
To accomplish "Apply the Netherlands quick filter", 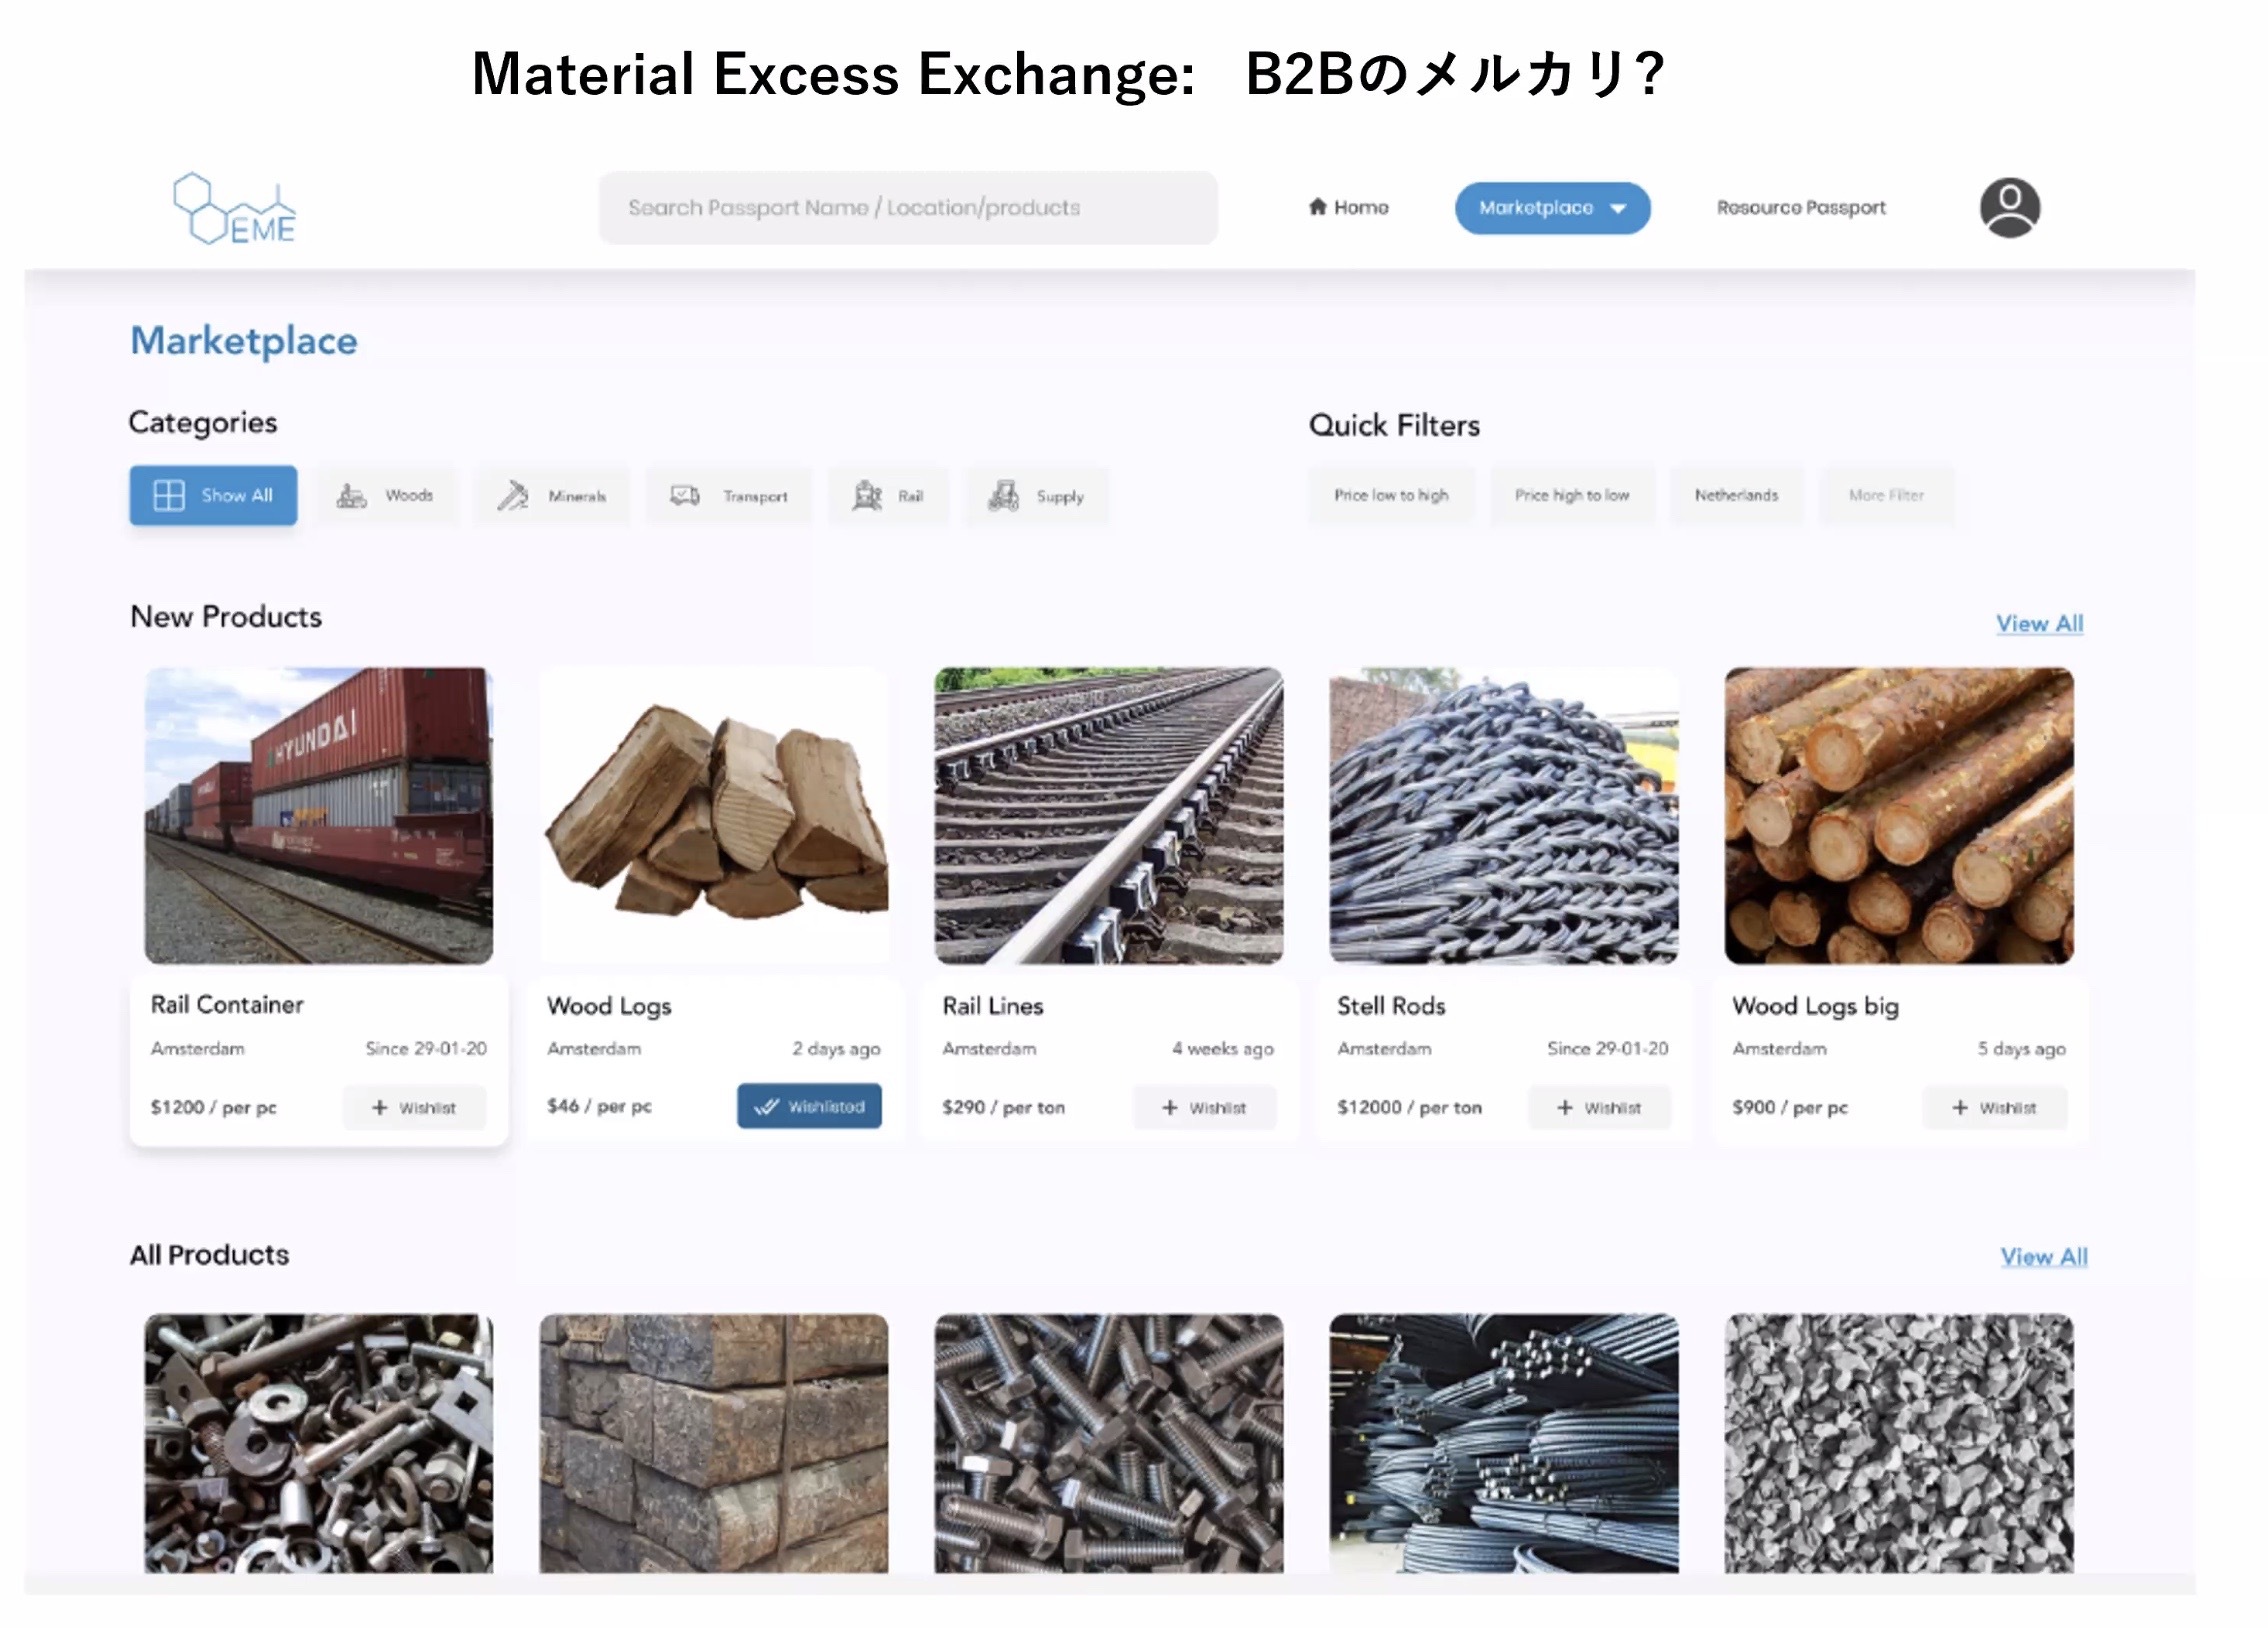I will [x=1736, y=494].
